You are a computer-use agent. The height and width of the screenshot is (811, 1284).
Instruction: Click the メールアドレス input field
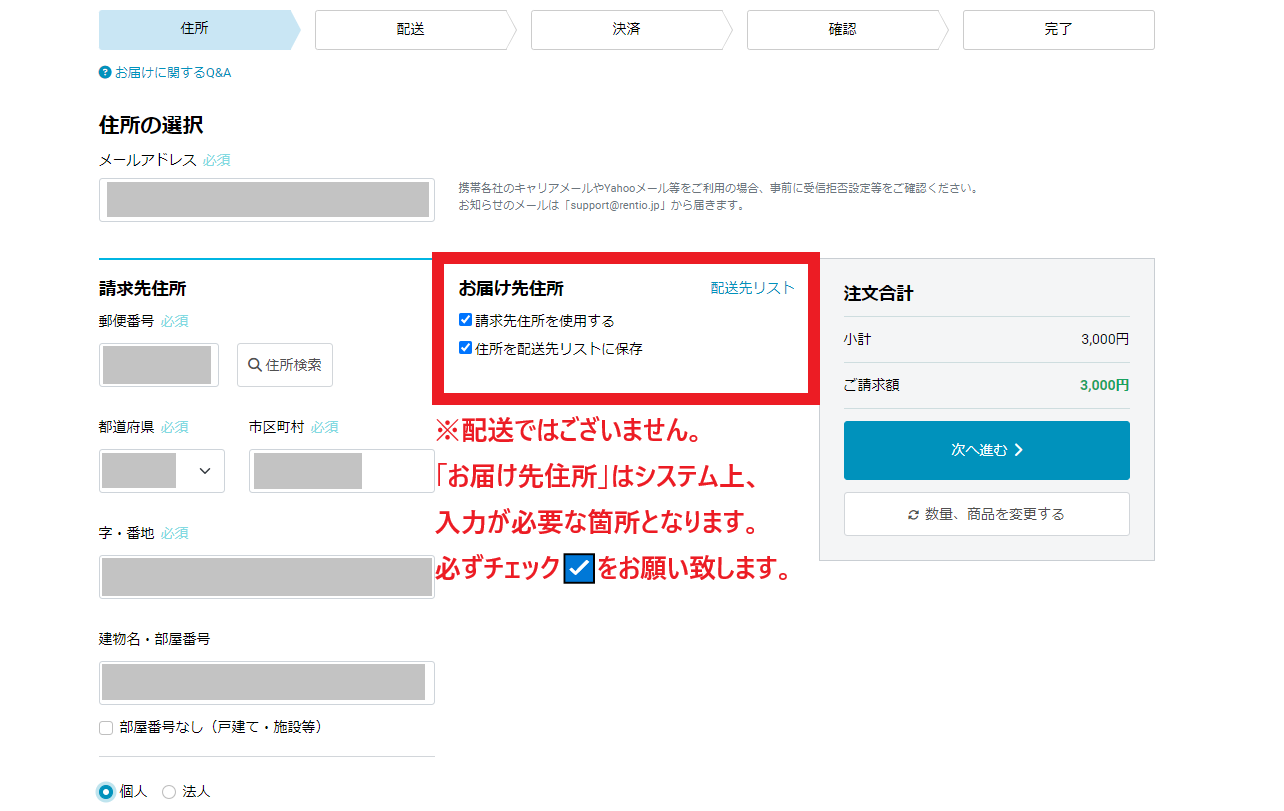pyautogui.click(x=267, y=200)
